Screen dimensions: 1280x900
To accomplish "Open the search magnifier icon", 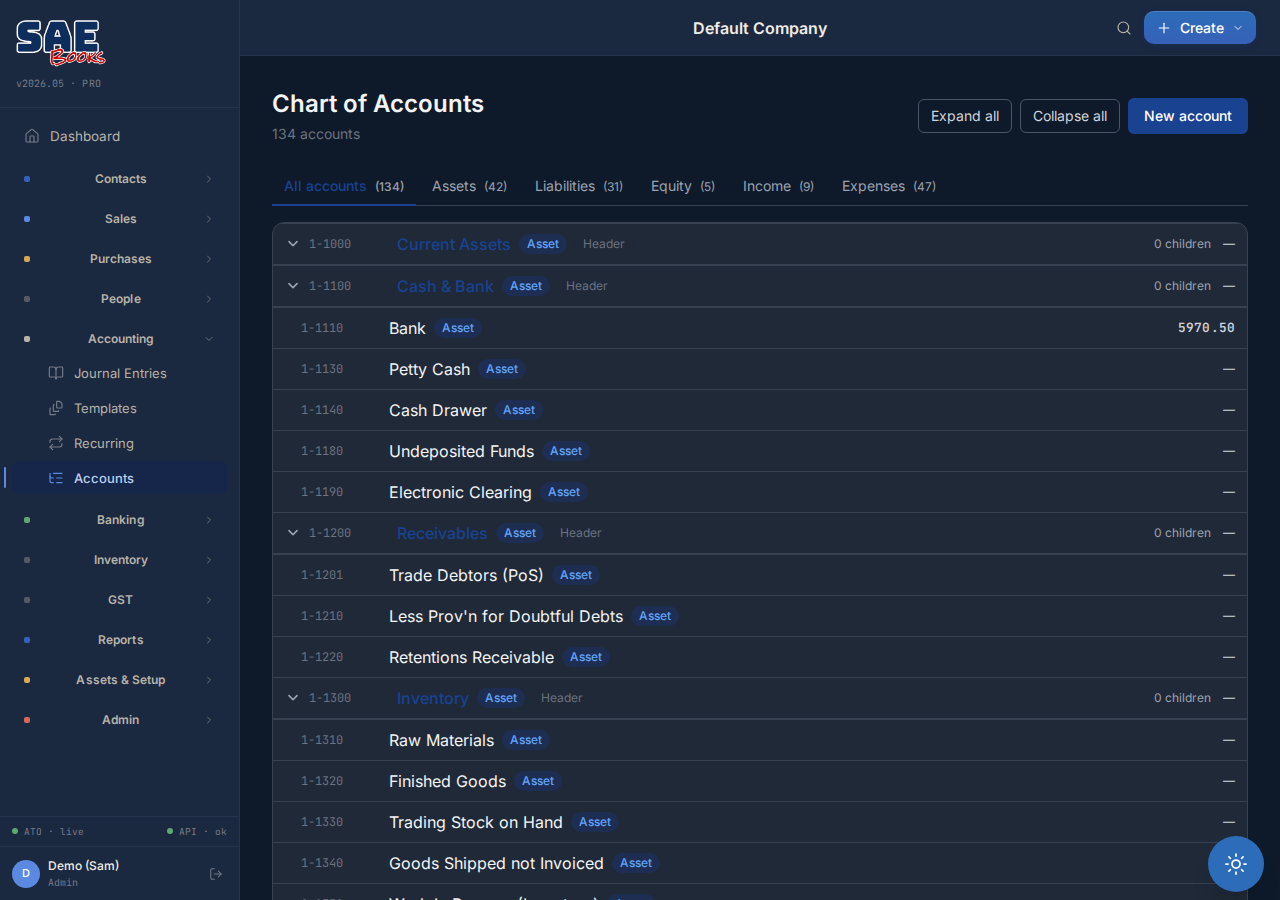I will 1124,28.
